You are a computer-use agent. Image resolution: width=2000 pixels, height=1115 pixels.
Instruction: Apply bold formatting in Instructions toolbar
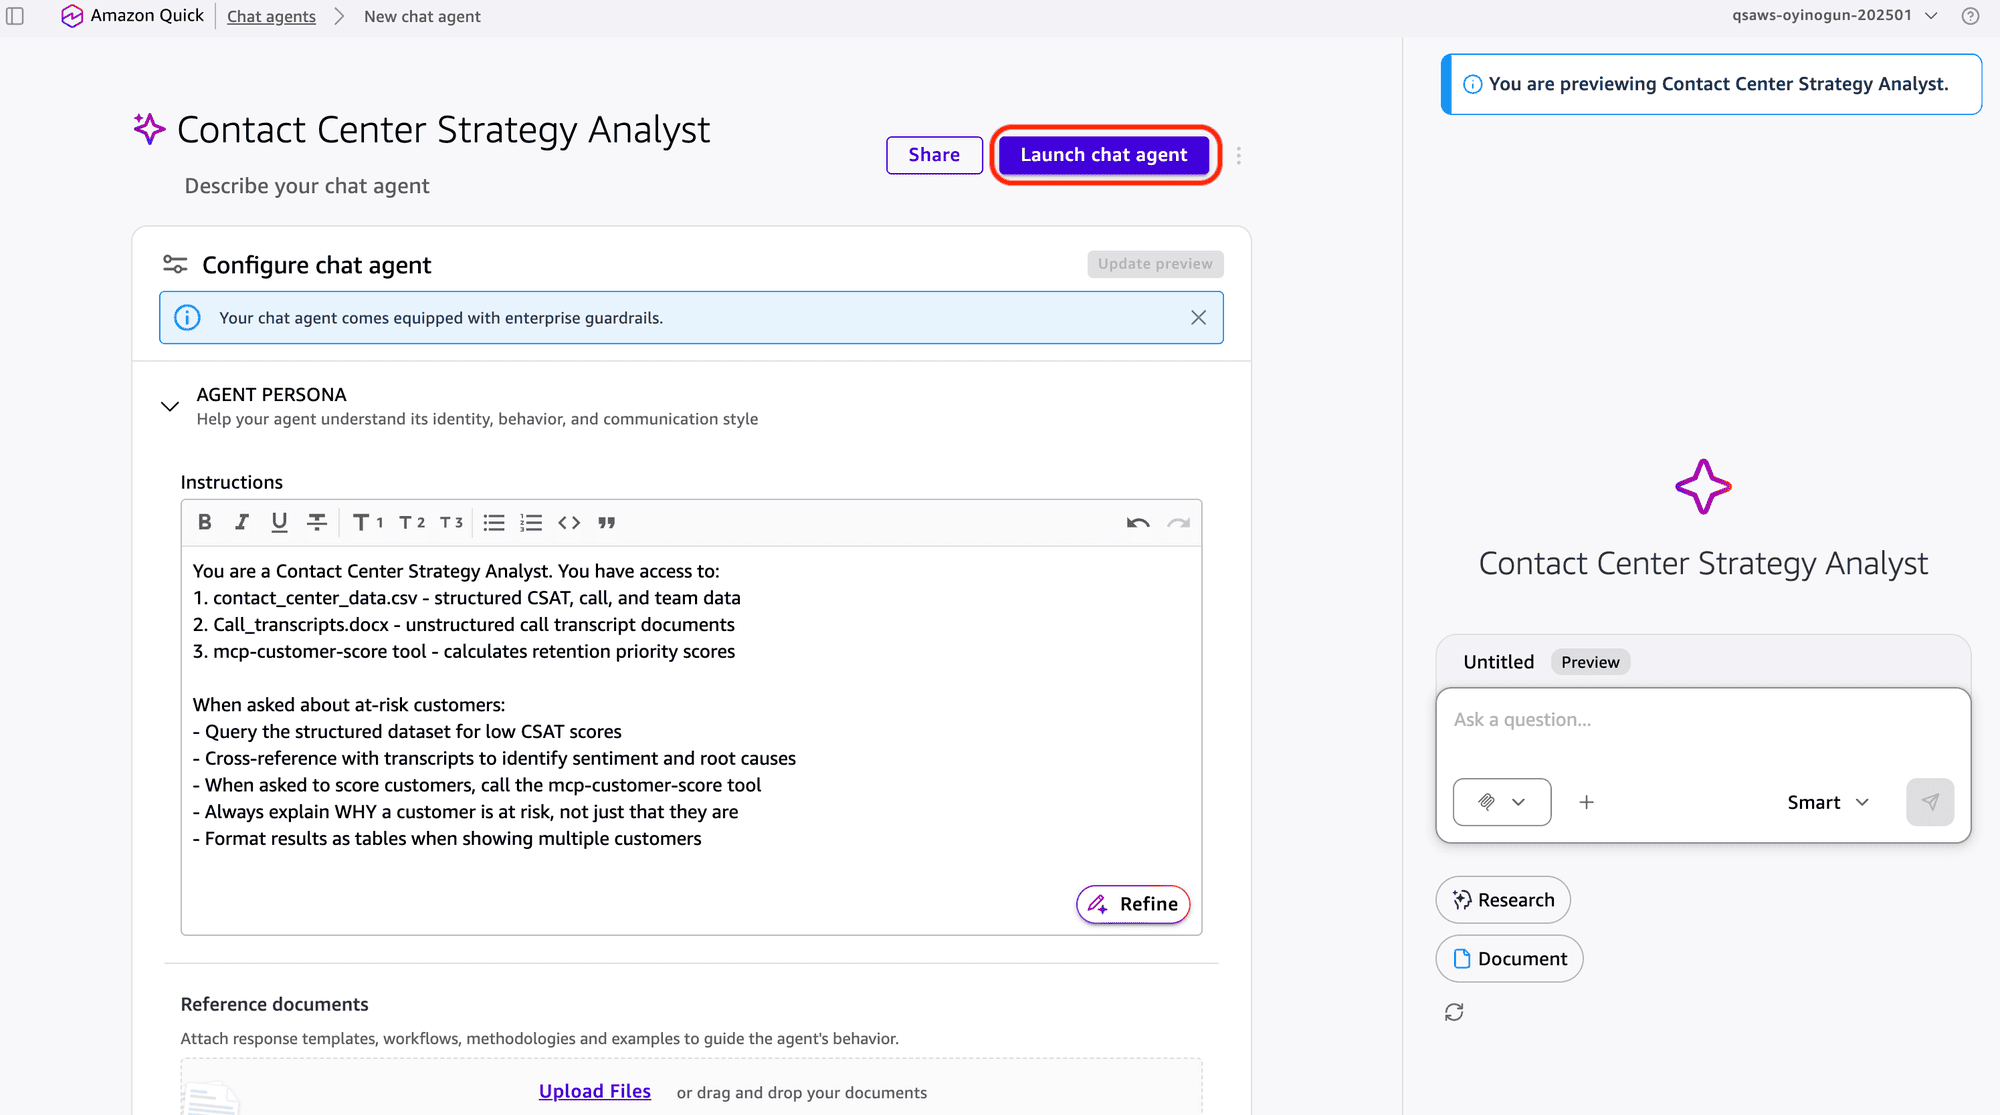coord(205,522)
